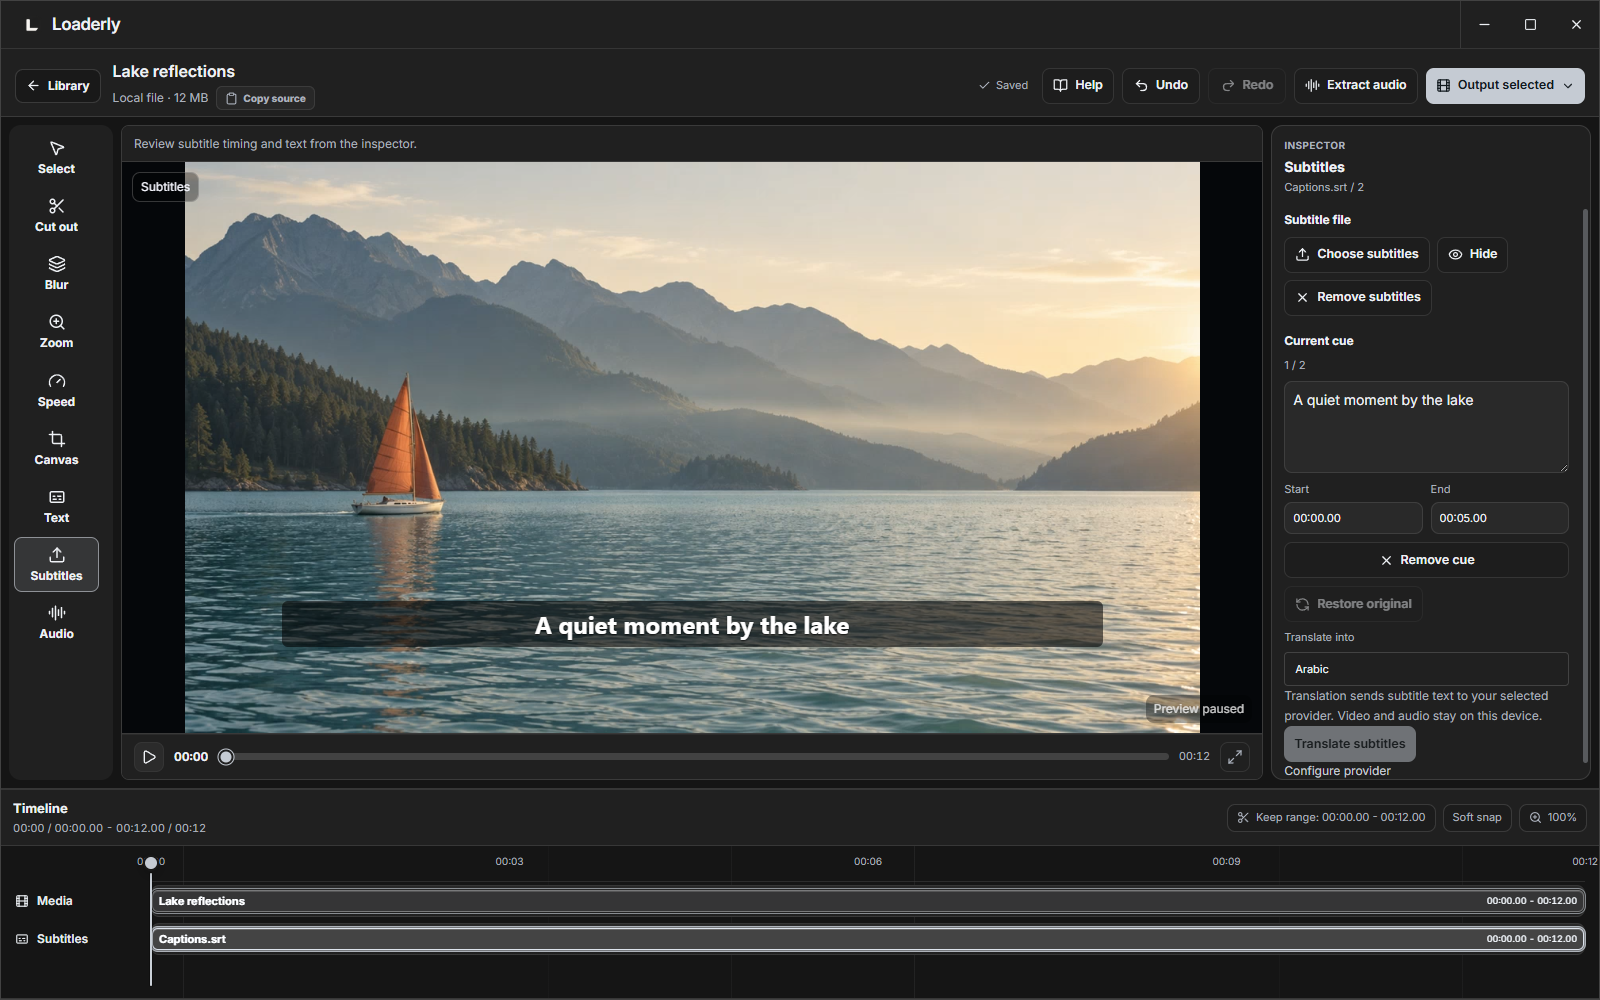The width and height of the screenshot is (1600, 1000).
Task: Open the Audio tool
Action: [x=56, y=623]
